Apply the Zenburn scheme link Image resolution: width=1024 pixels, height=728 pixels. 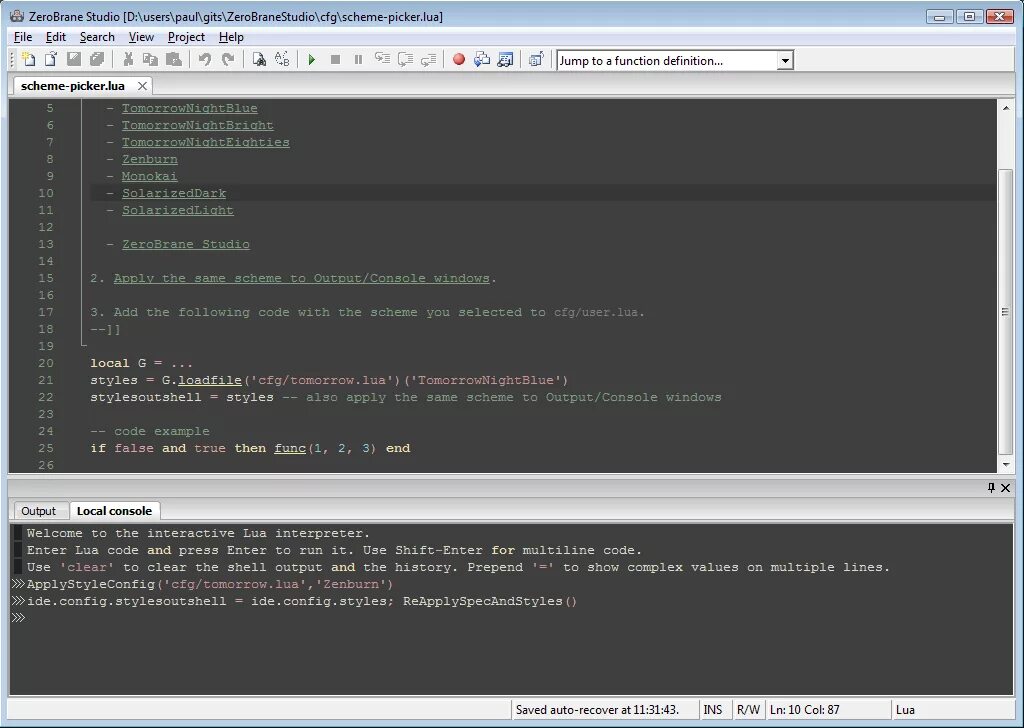(x=150, y=159)
